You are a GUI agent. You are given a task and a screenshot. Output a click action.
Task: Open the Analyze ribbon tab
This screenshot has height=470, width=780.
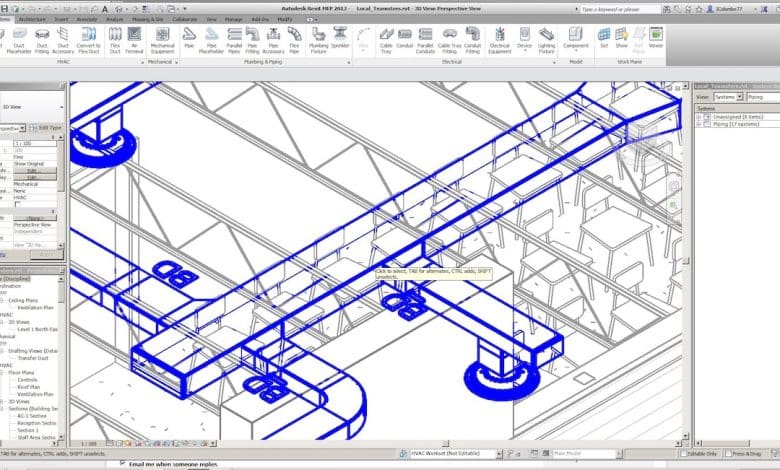click(114, 19)
